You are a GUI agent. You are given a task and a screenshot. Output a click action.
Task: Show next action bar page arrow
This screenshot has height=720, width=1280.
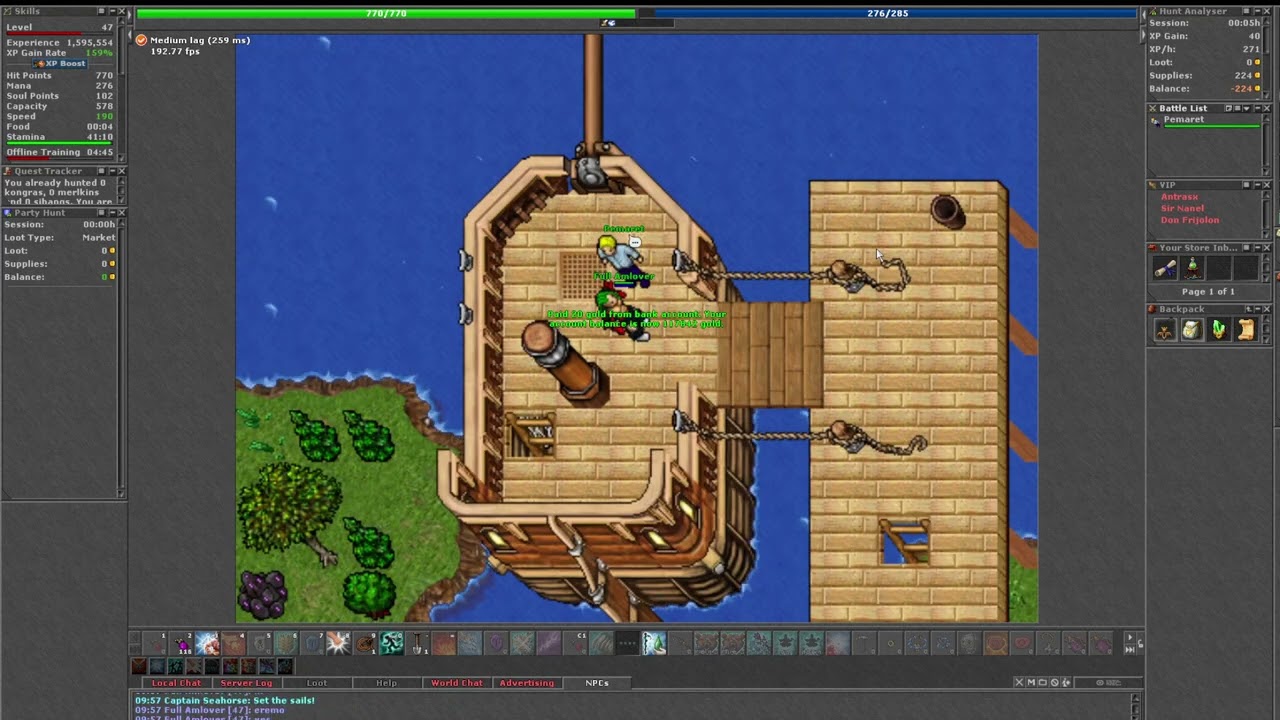click(x=1131, y=637)
